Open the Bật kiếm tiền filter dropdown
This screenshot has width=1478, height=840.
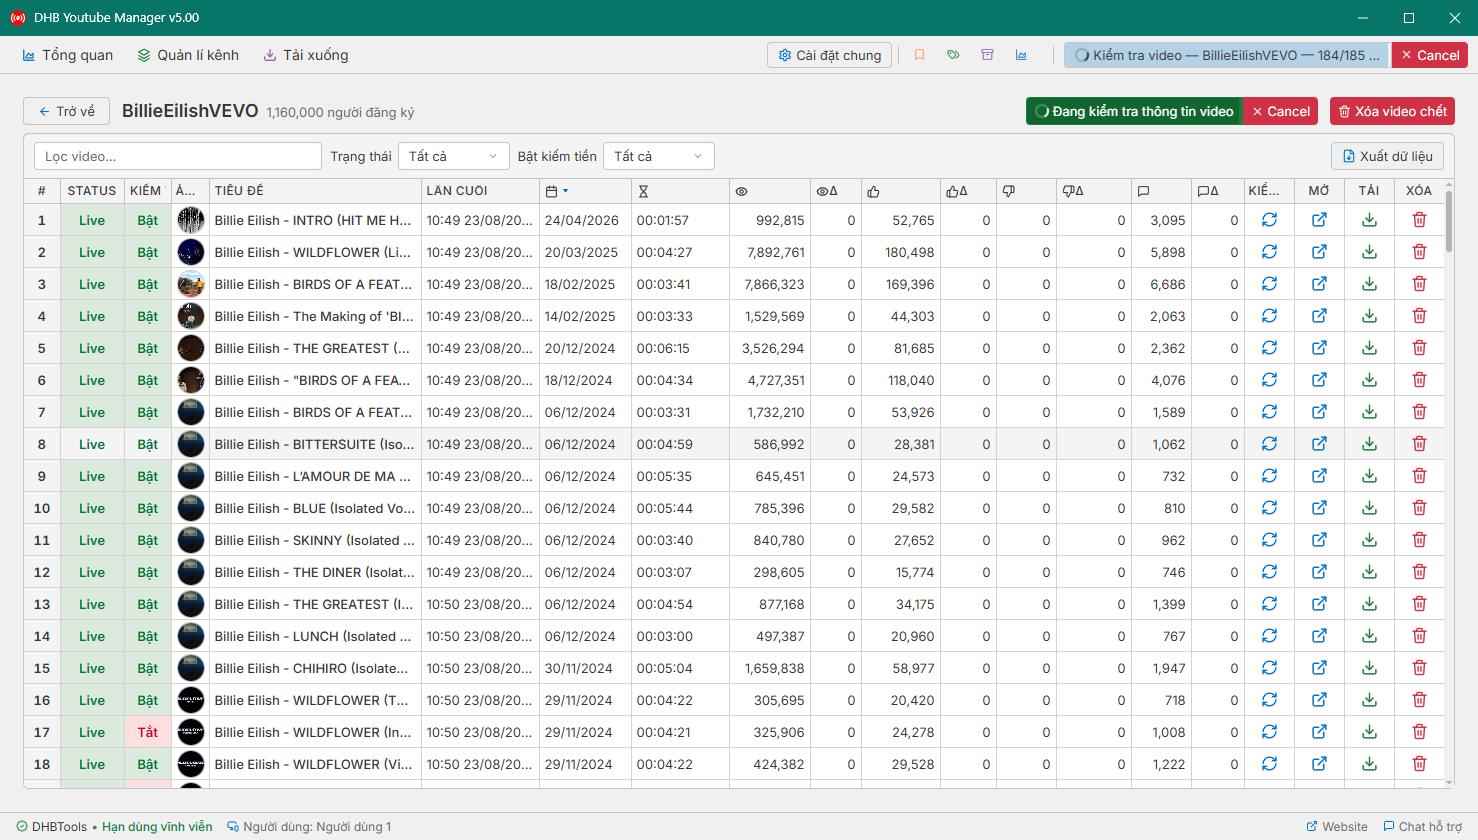(x=659, y=156)
